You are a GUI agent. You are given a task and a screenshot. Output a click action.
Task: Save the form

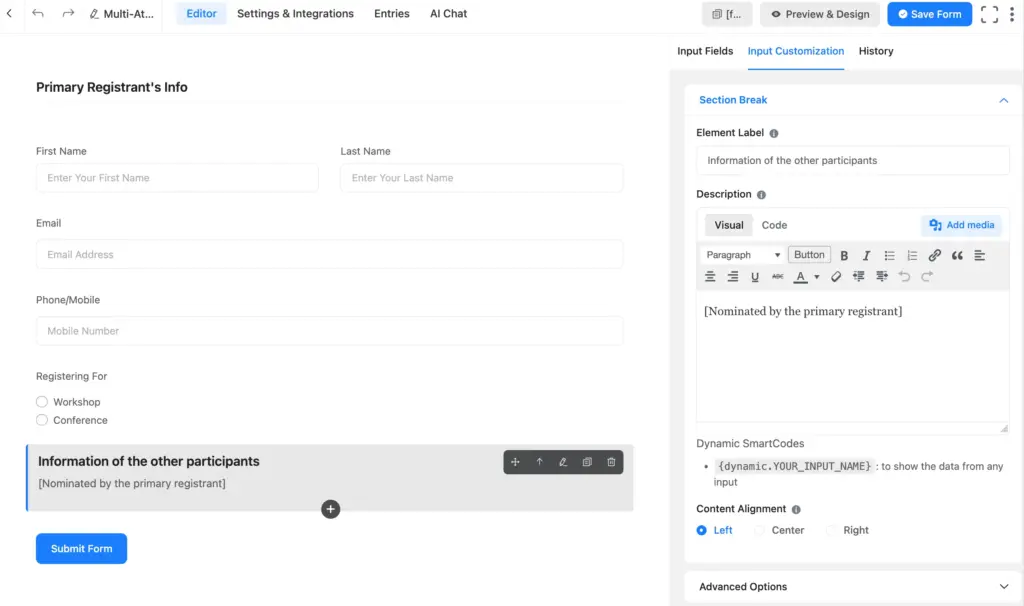(929, 14)
